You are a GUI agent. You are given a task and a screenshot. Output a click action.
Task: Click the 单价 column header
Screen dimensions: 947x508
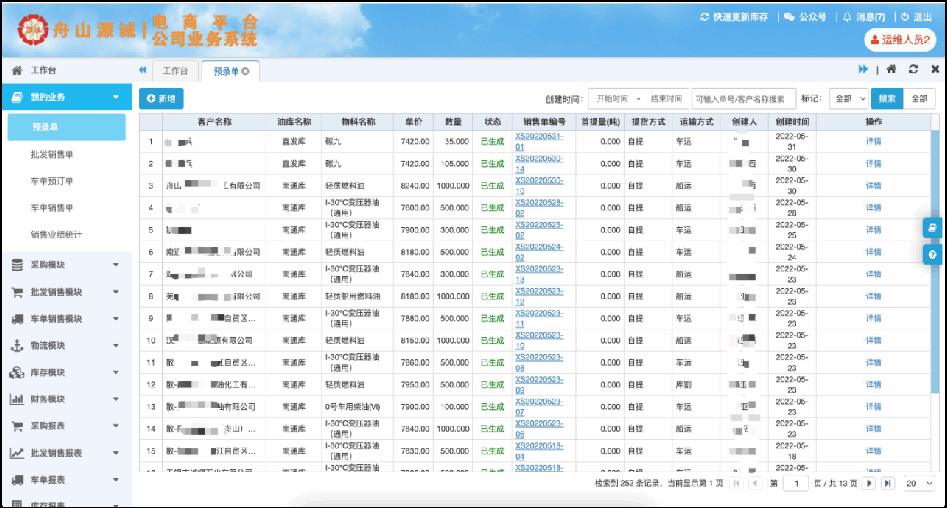[x=414, y=121]
